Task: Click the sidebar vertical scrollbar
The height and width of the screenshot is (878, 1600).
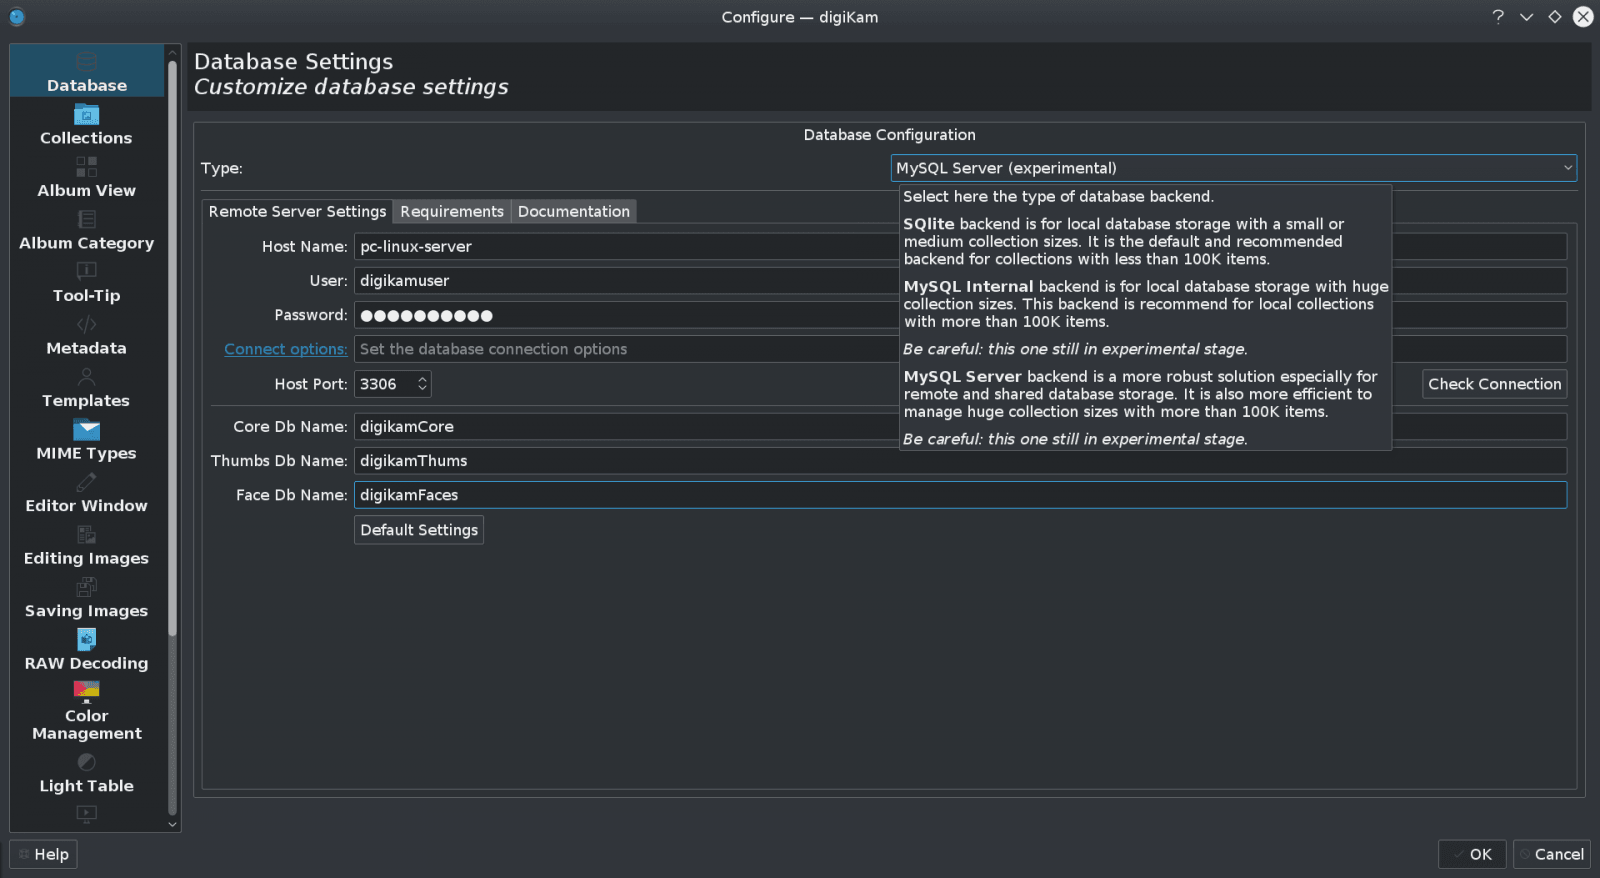Action: pyautogui.click(x=172, y=348)
